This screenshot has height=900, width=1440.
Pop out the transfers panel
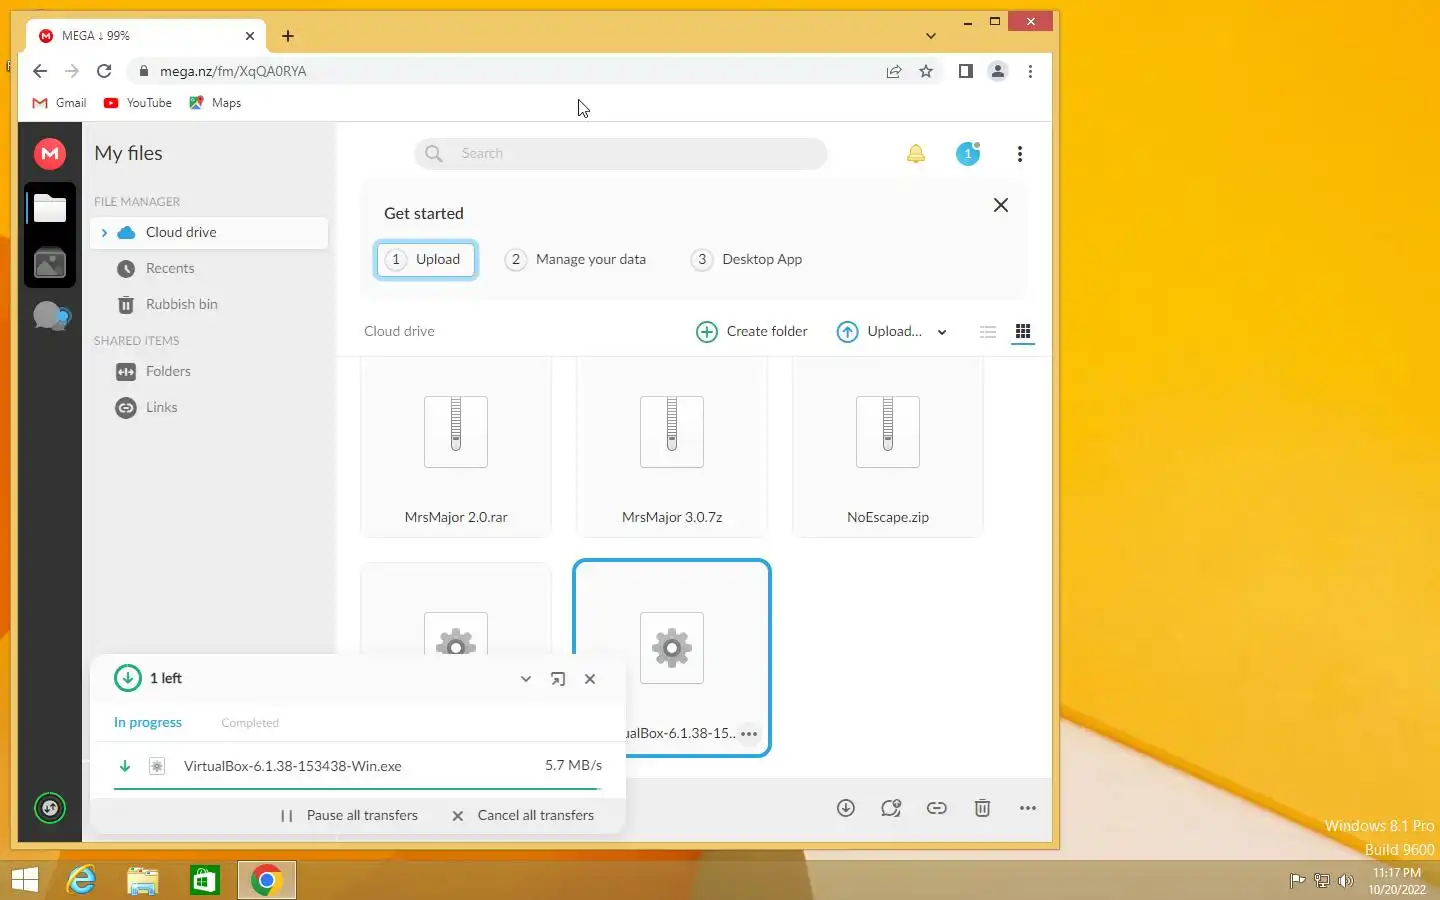click(558, 679)
